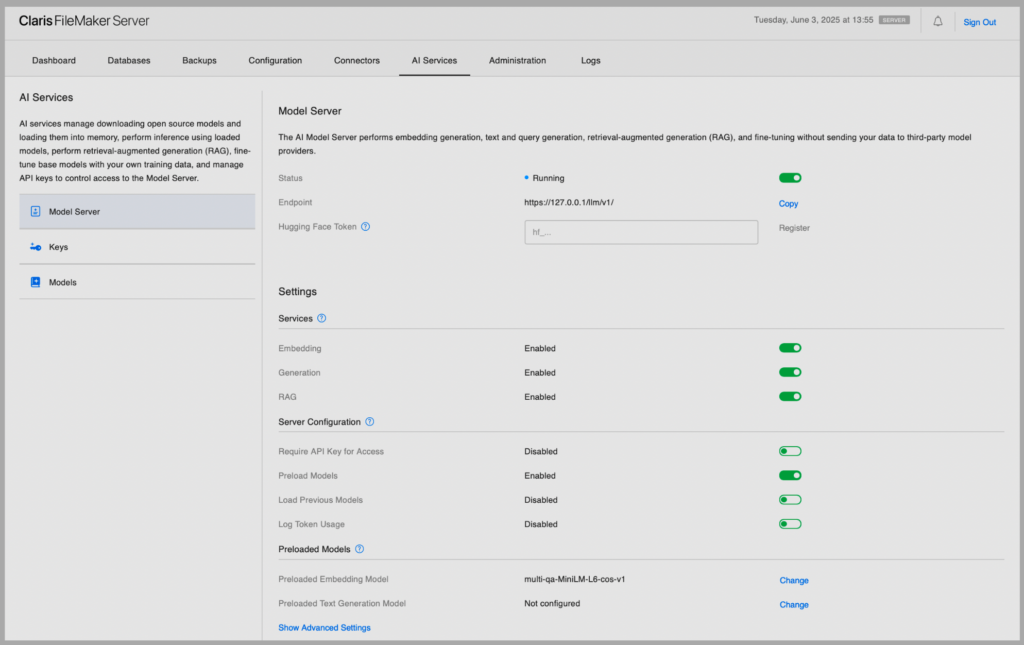Turn off the Preload Models toggle
This screenshot has height=645, width=1024.
[790, 475]
